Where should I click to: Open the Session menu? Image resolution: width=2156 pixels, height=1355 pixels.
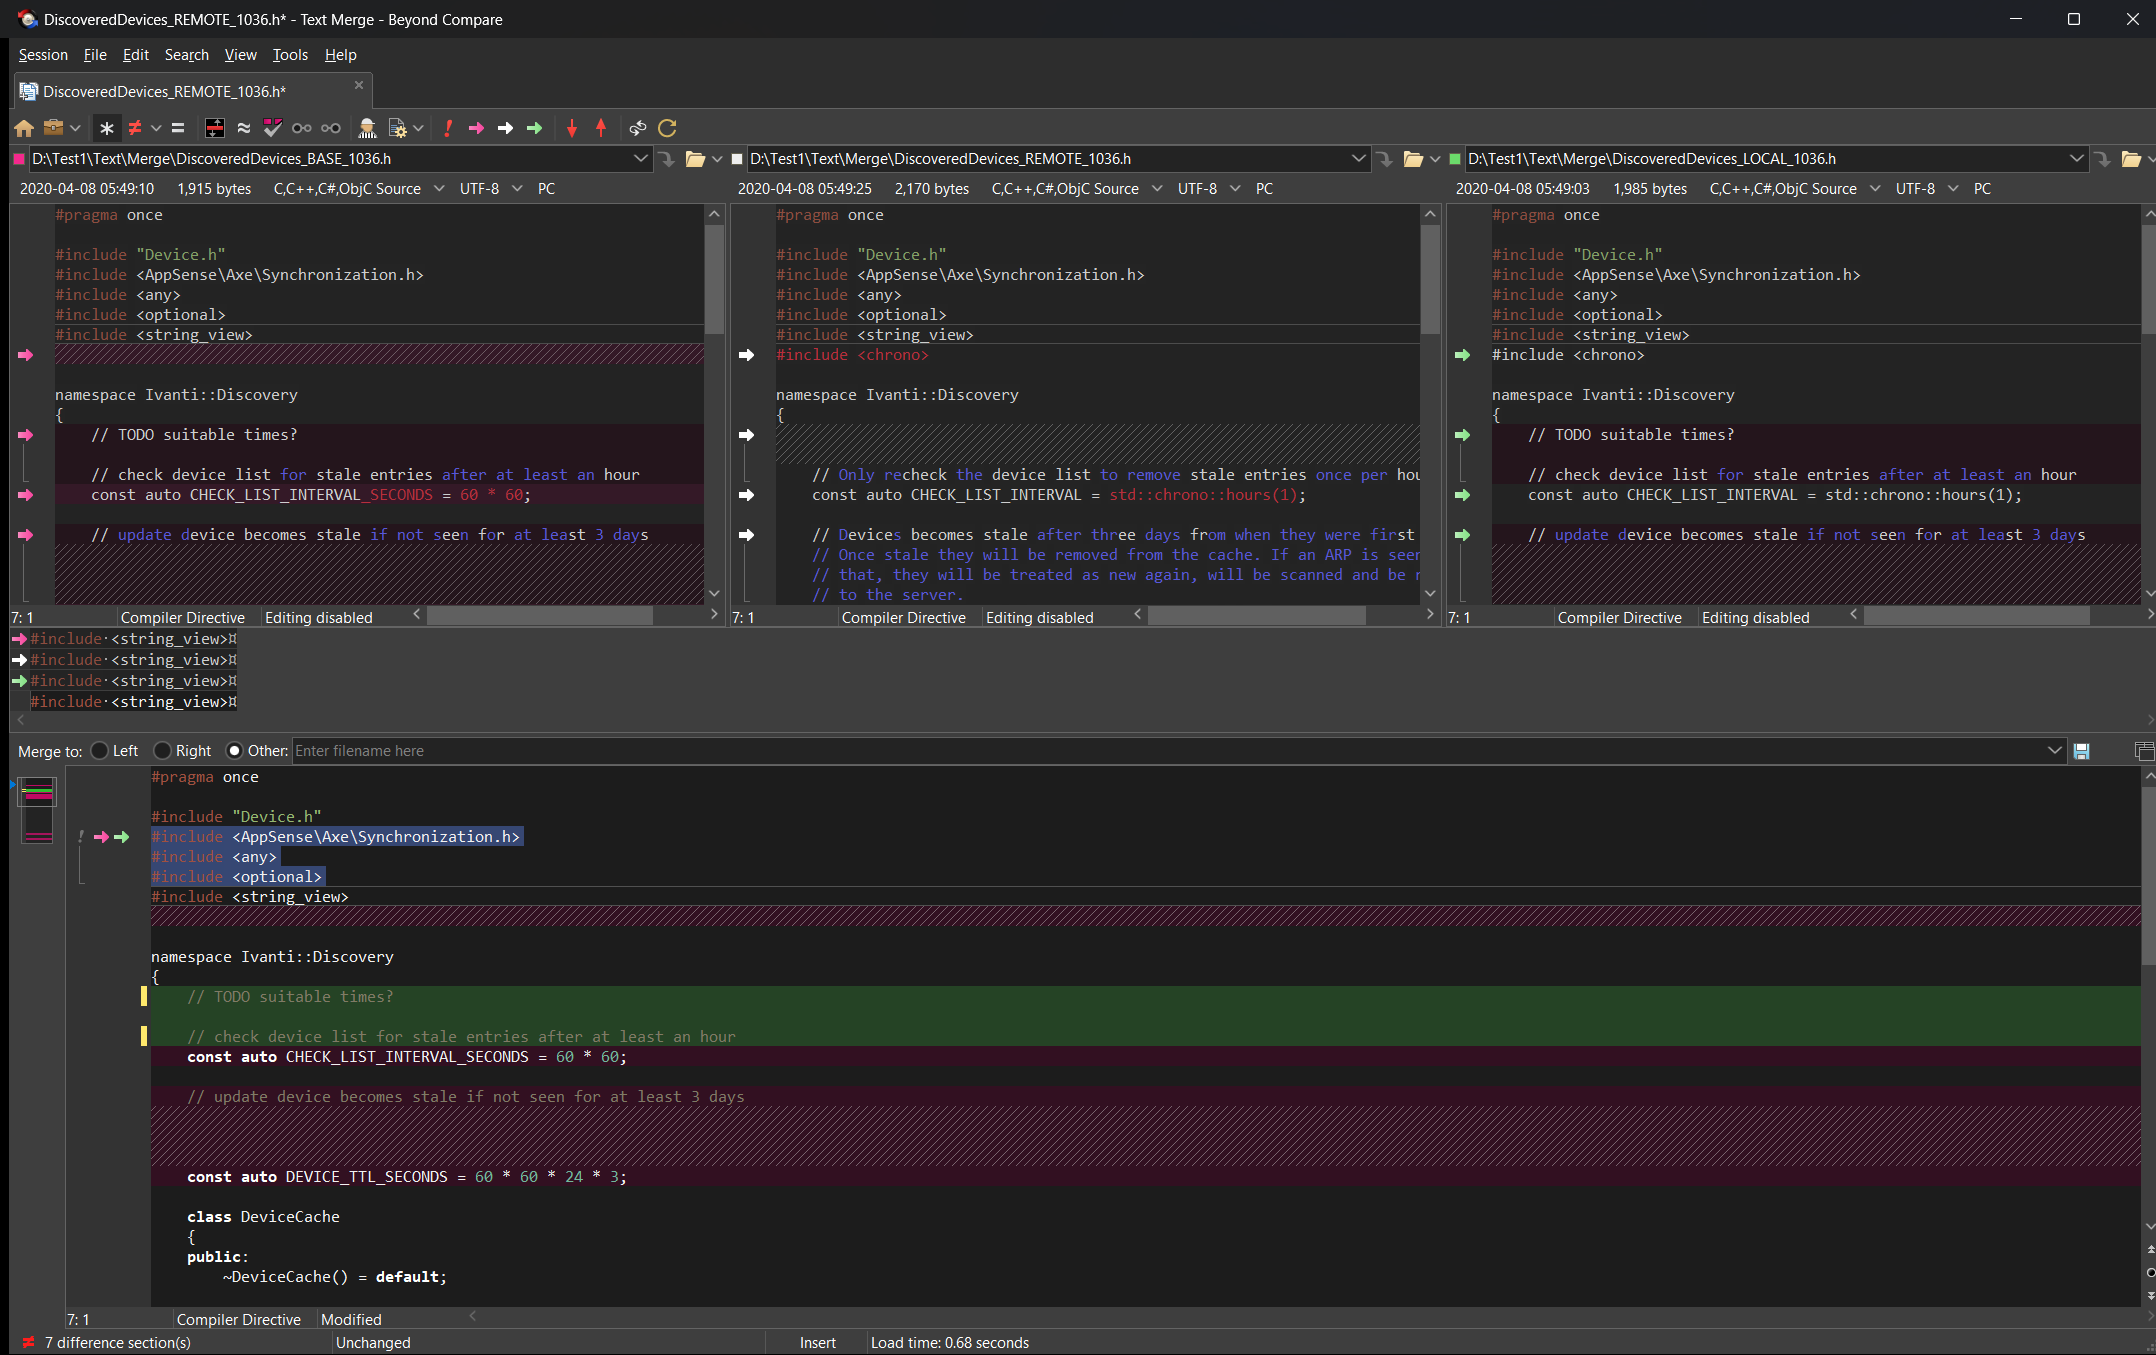click(43, 55)
